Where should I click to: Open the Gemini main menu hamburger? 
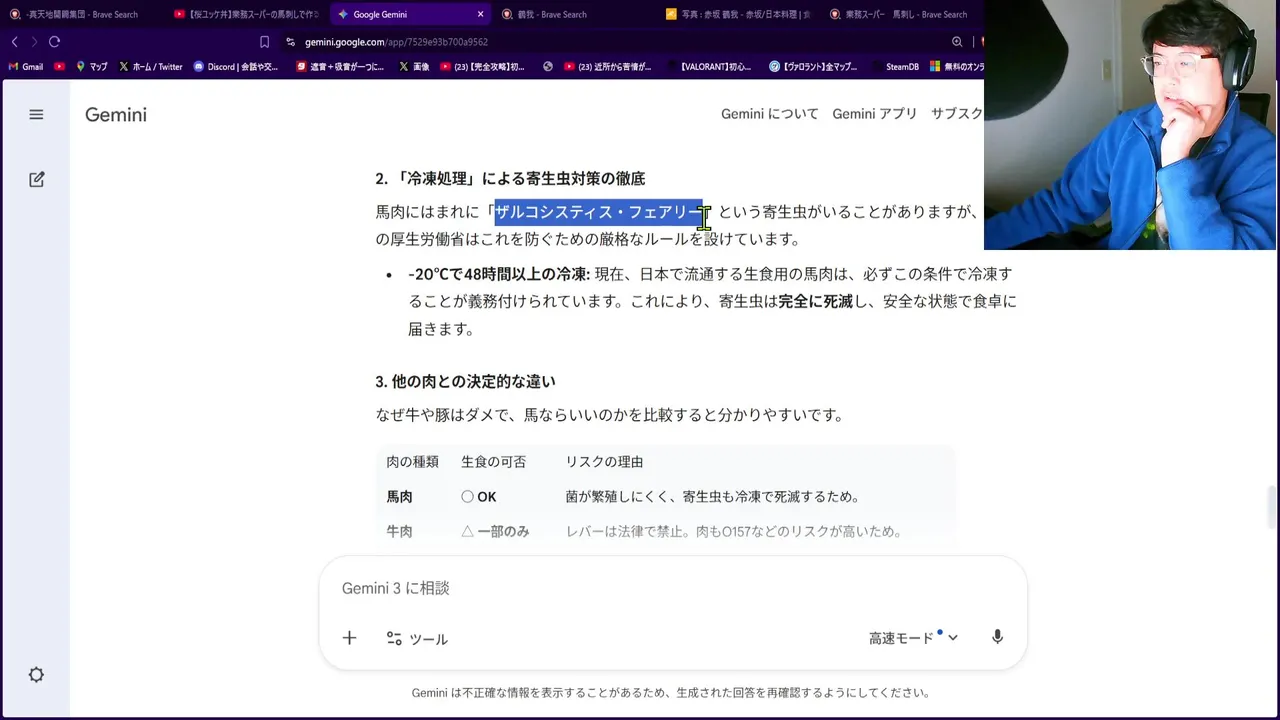[x=36, y=114]
